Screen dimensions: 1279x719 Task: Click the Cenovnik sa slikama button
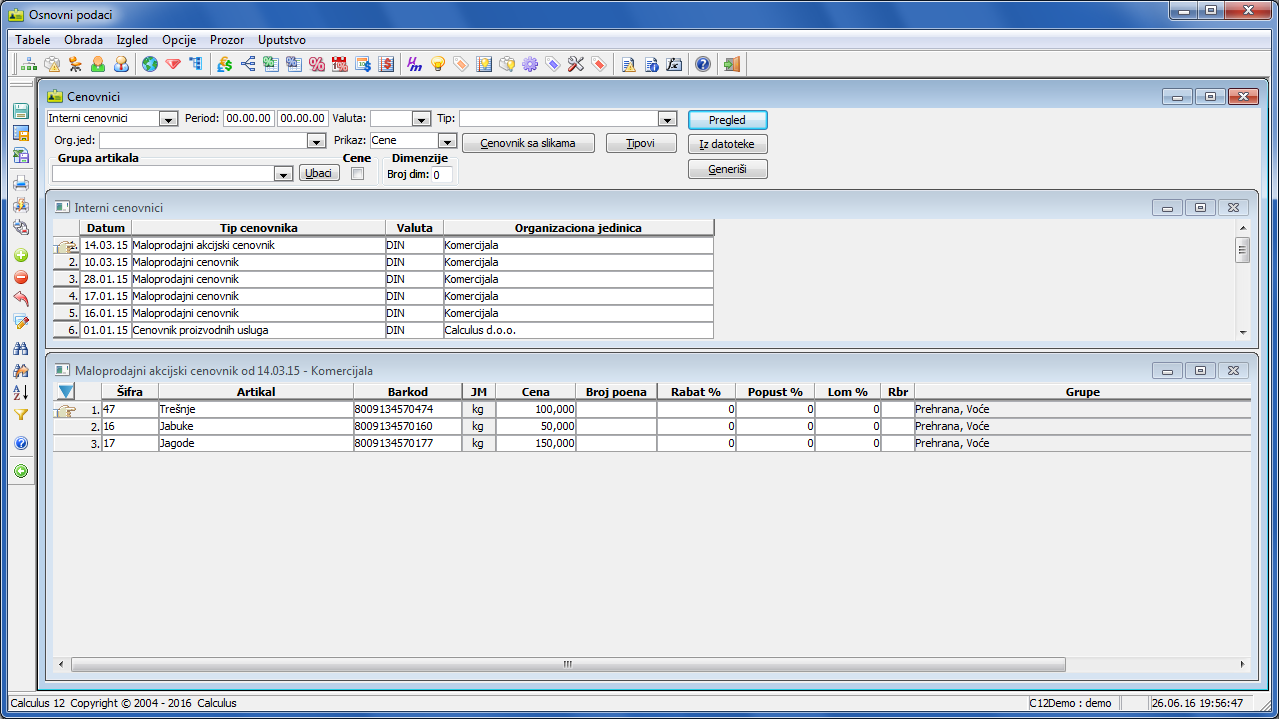tap(528, 143)
